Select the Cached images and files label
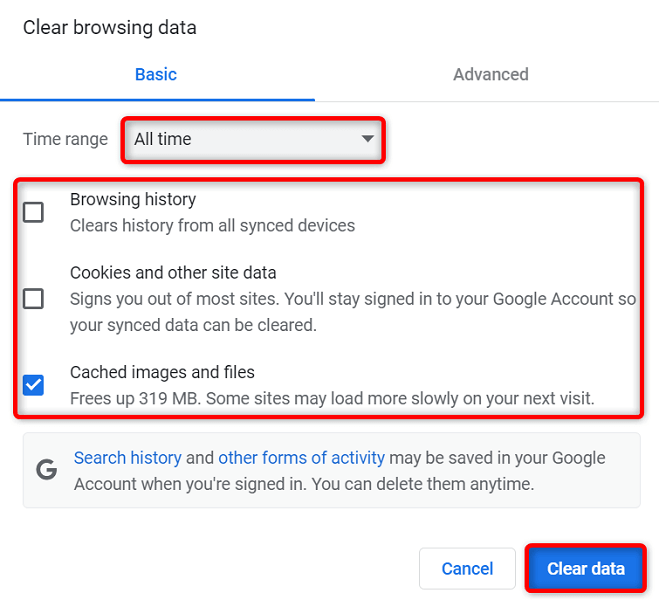Image resolution: width=659 pixels, height=600 pixels. point(162,372)
